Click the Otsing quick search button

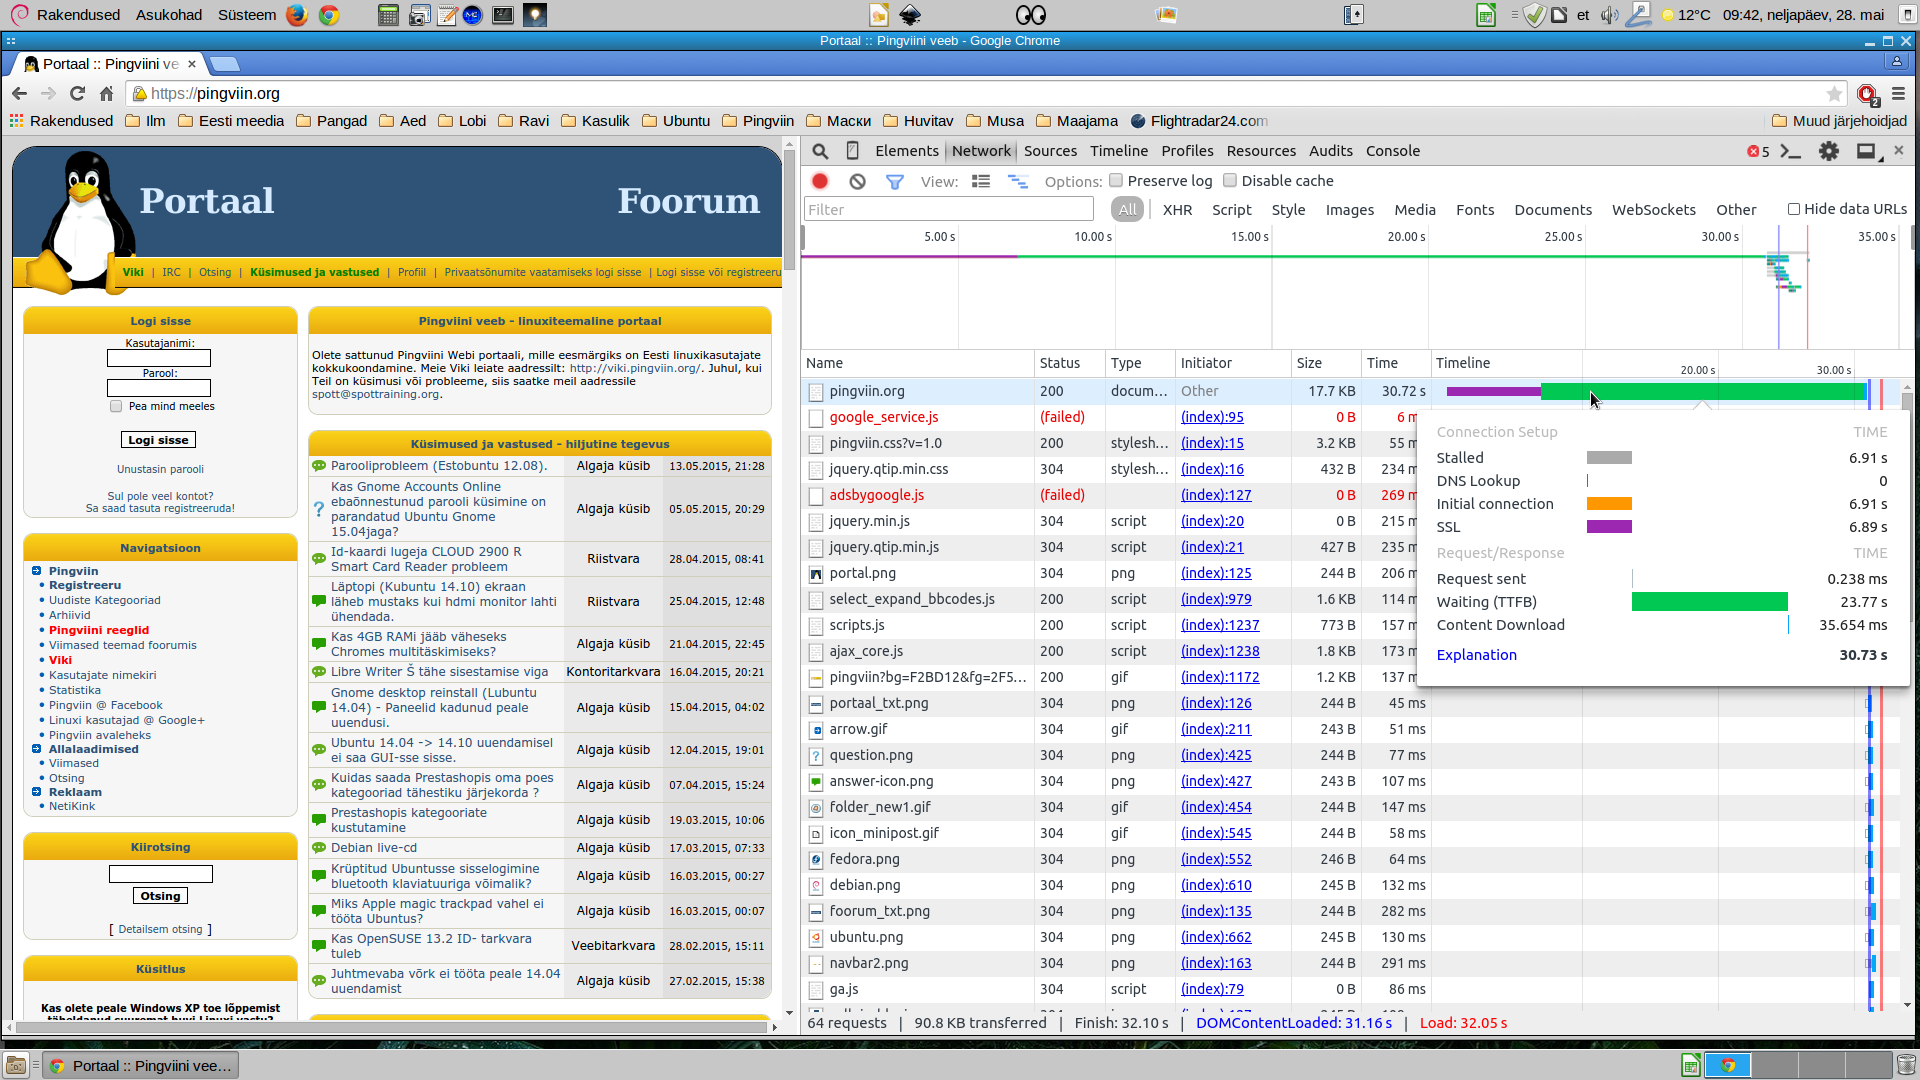[x=160, y=896]
